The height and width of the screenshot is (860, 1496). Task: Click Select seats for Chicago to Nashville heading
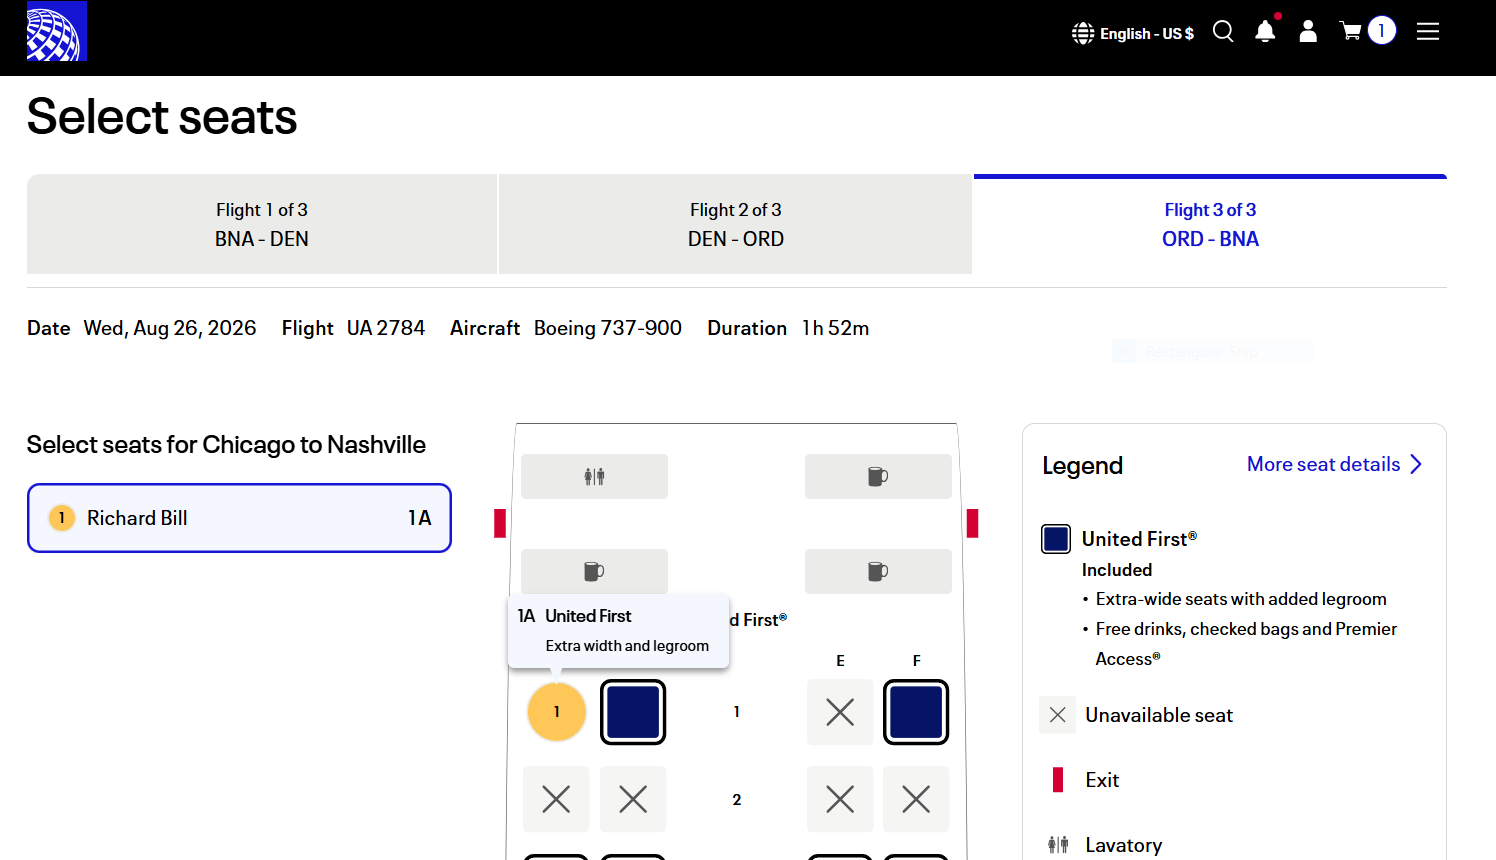(226, 445)
